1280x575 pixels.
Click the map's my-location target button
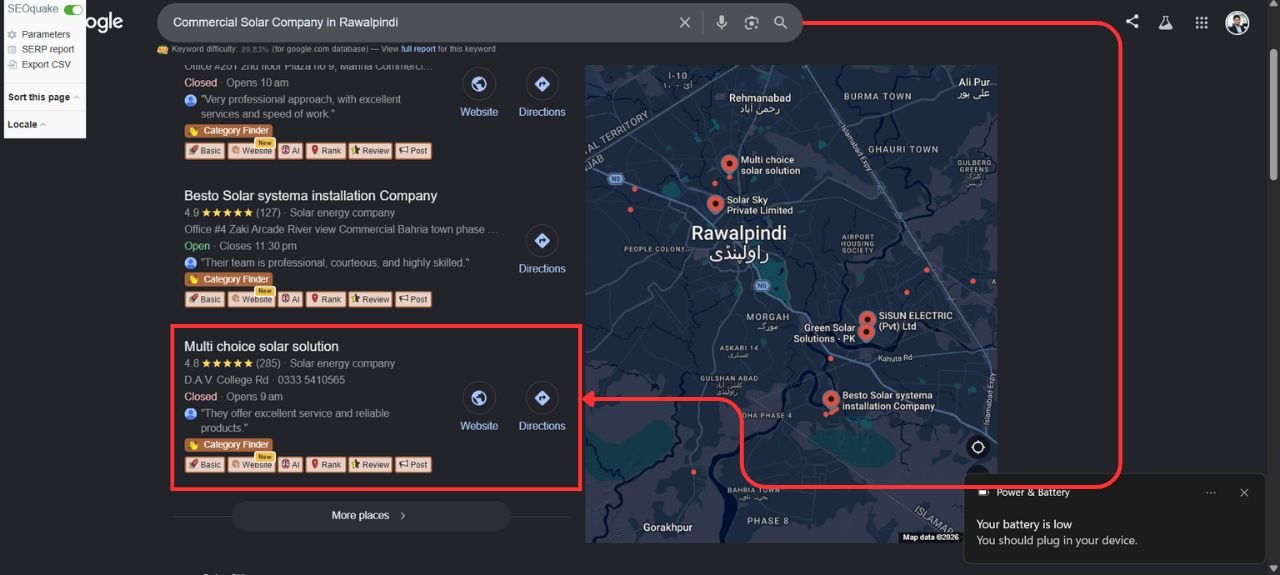[x=978, y=447]
